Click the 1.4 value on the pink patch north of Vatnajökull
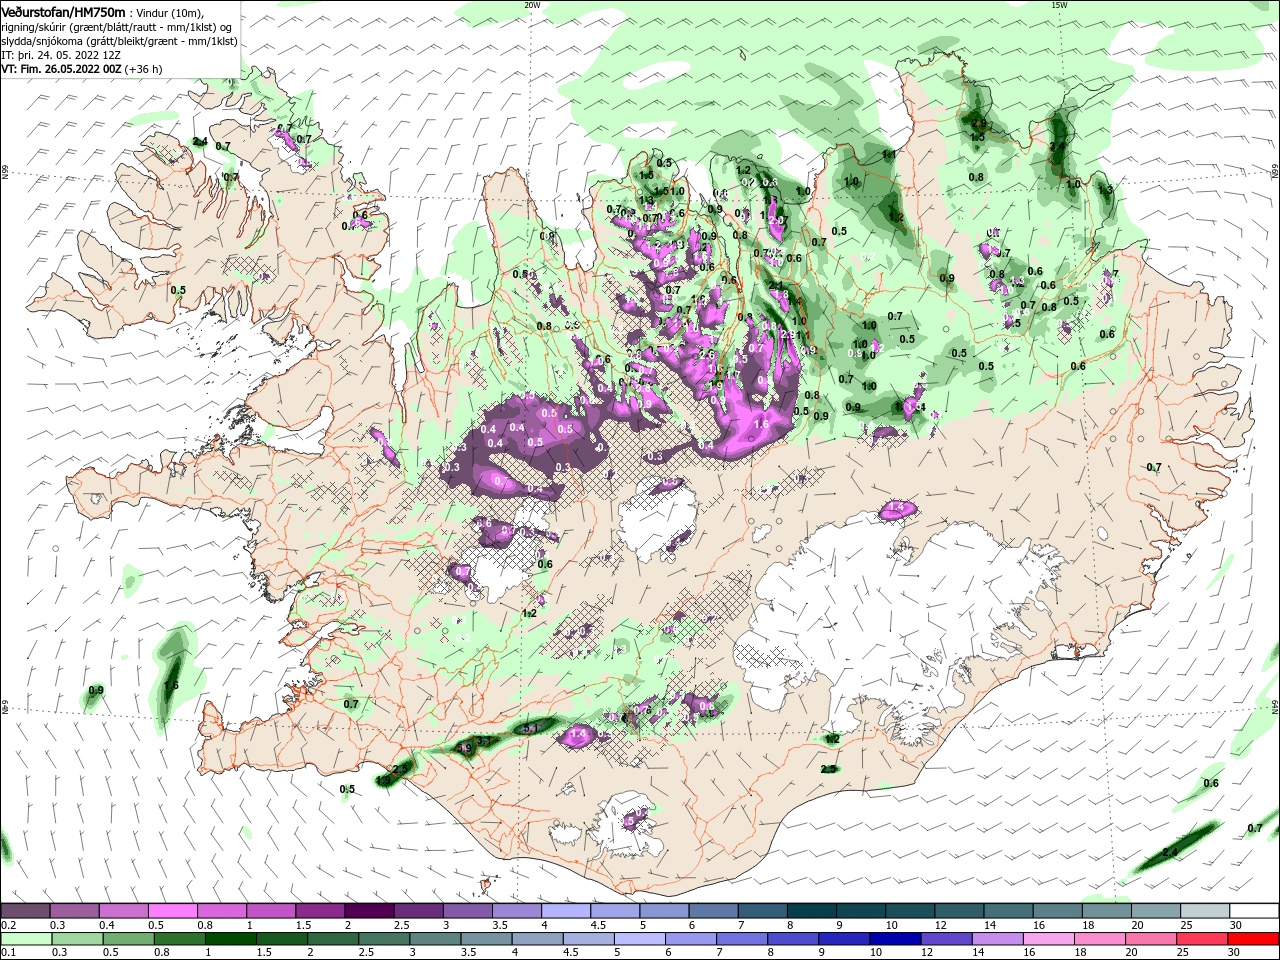The image size is (1280, 960). (897, 508)
